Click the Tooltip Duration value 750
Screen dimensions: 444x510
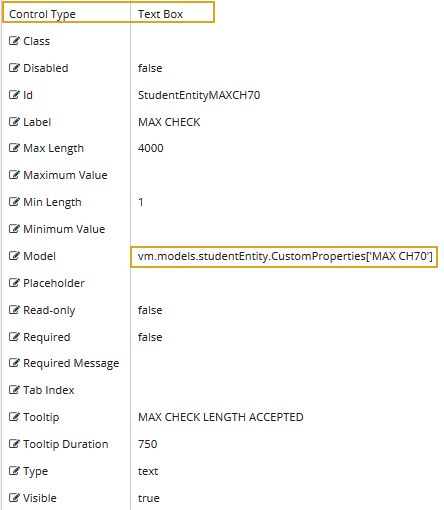[x=147, y=444]
